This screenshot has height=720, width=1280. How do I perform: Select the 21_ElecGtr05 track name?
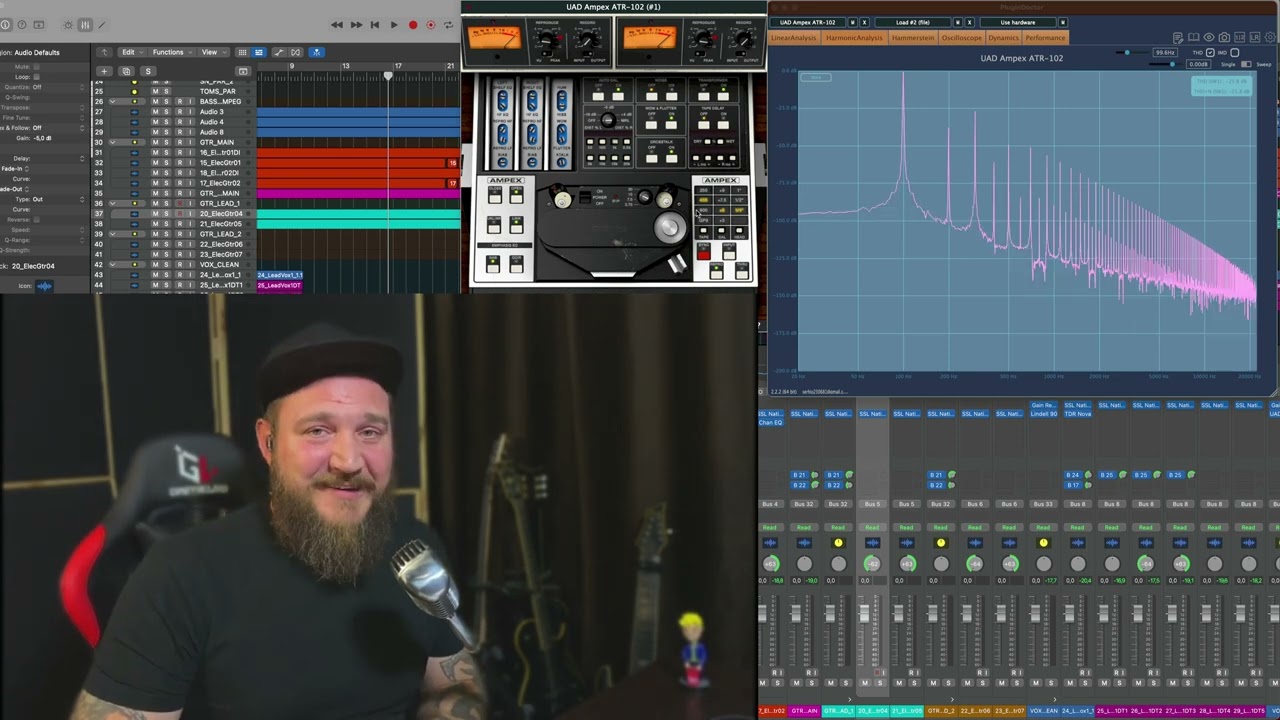220,224
